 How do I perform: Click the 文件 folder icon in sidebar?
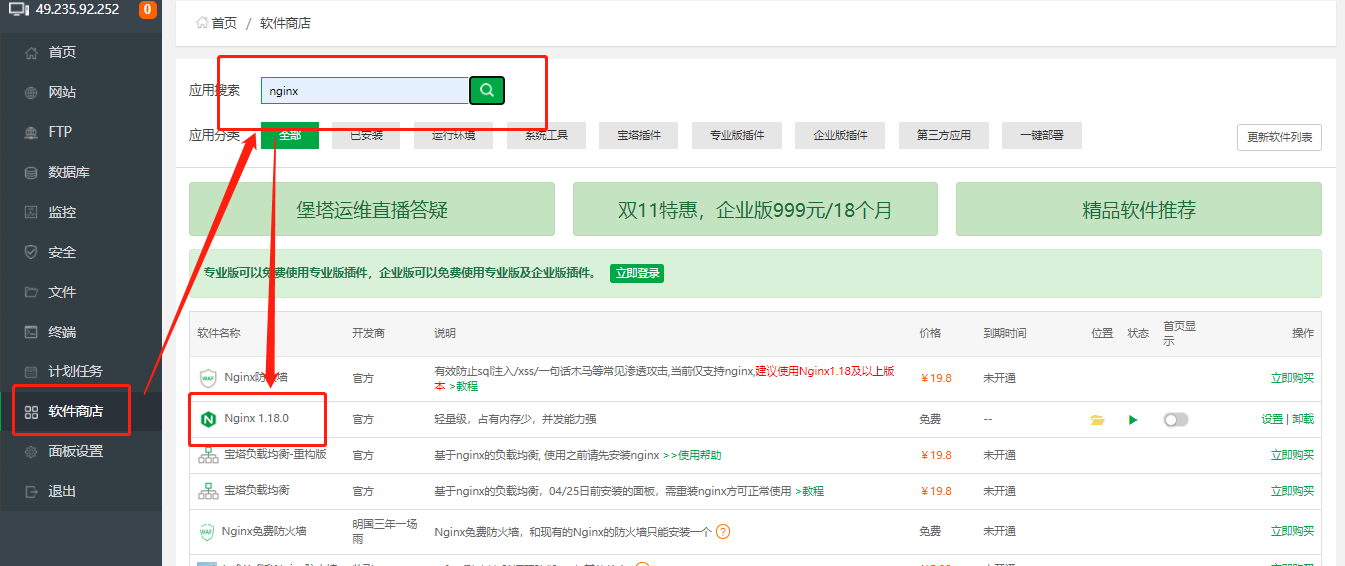31,292
